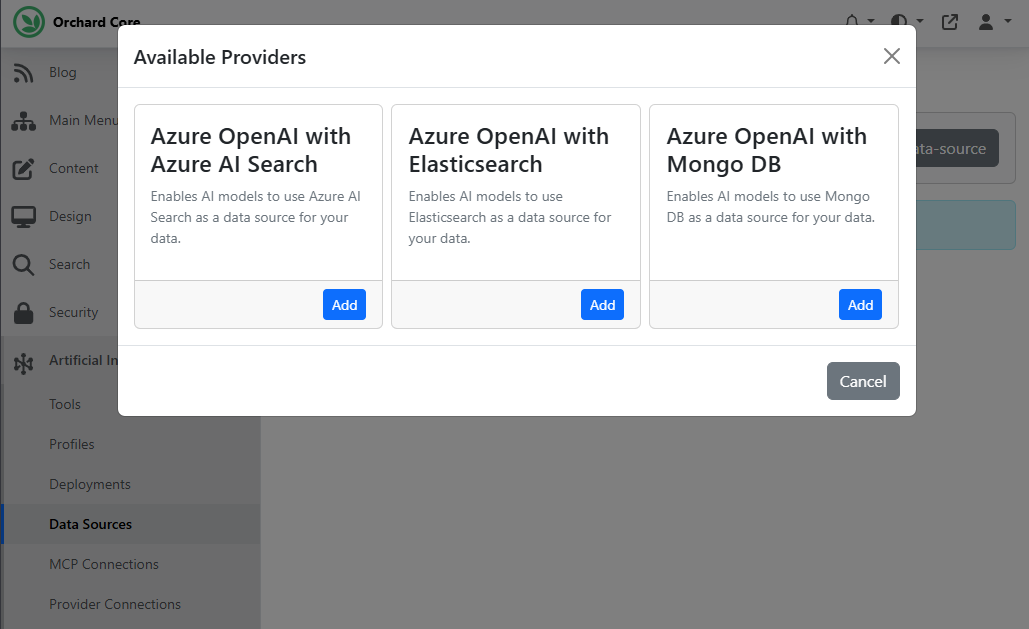Click 'Azure OpenAI with Azure AI Search' title
Screen dimensions: 1029x629
(x=251, y=150)
